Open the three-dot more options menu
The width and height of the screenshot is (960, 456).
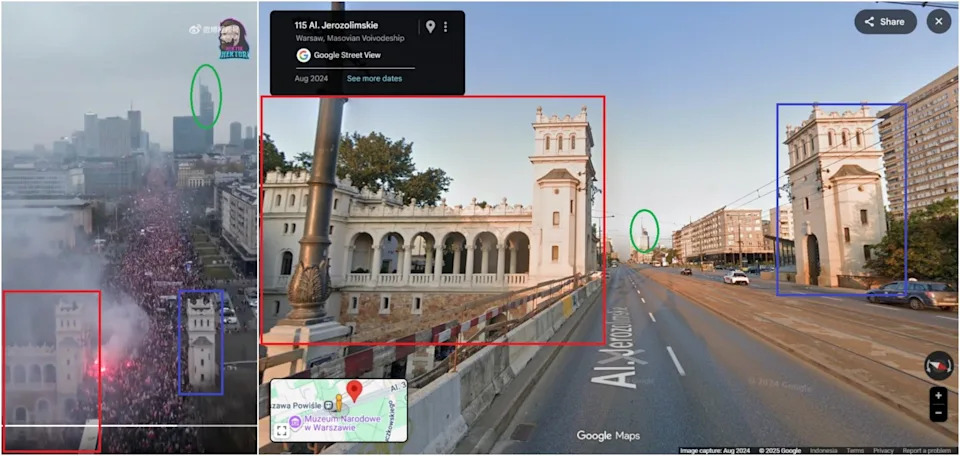point(446,27)
